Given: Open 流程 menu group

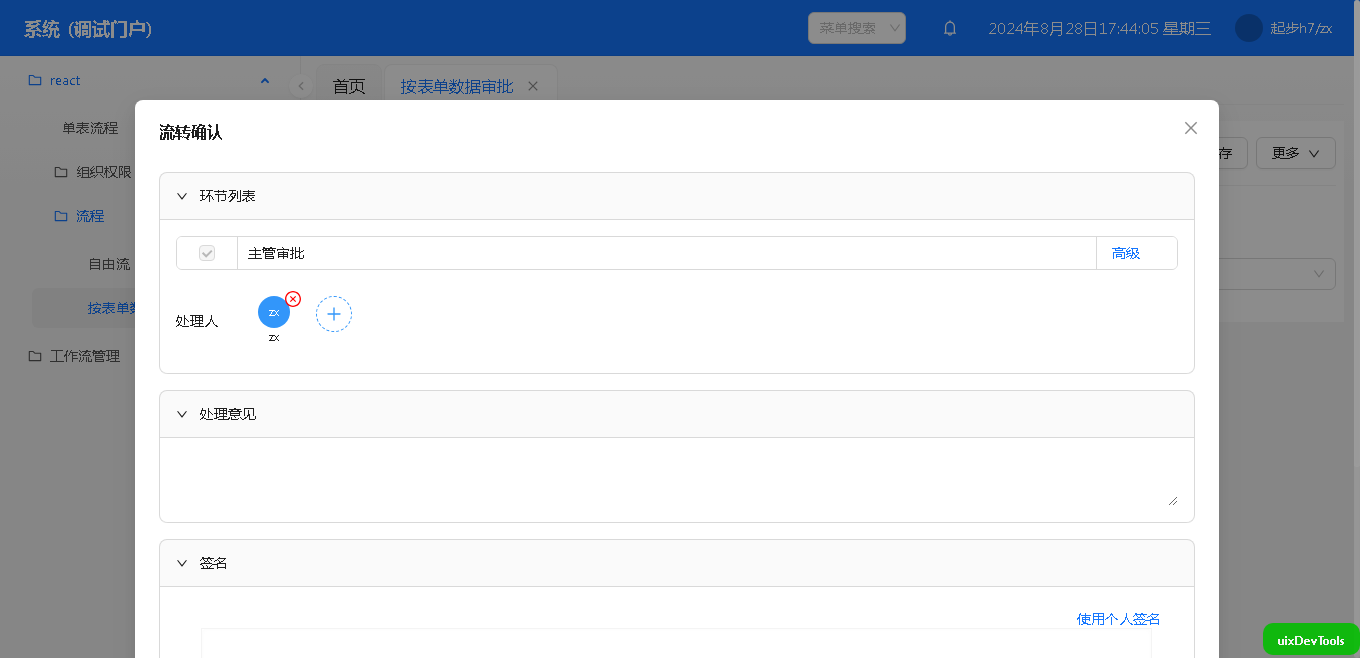Looking at the screenshot, I should [x=90, y=216].
